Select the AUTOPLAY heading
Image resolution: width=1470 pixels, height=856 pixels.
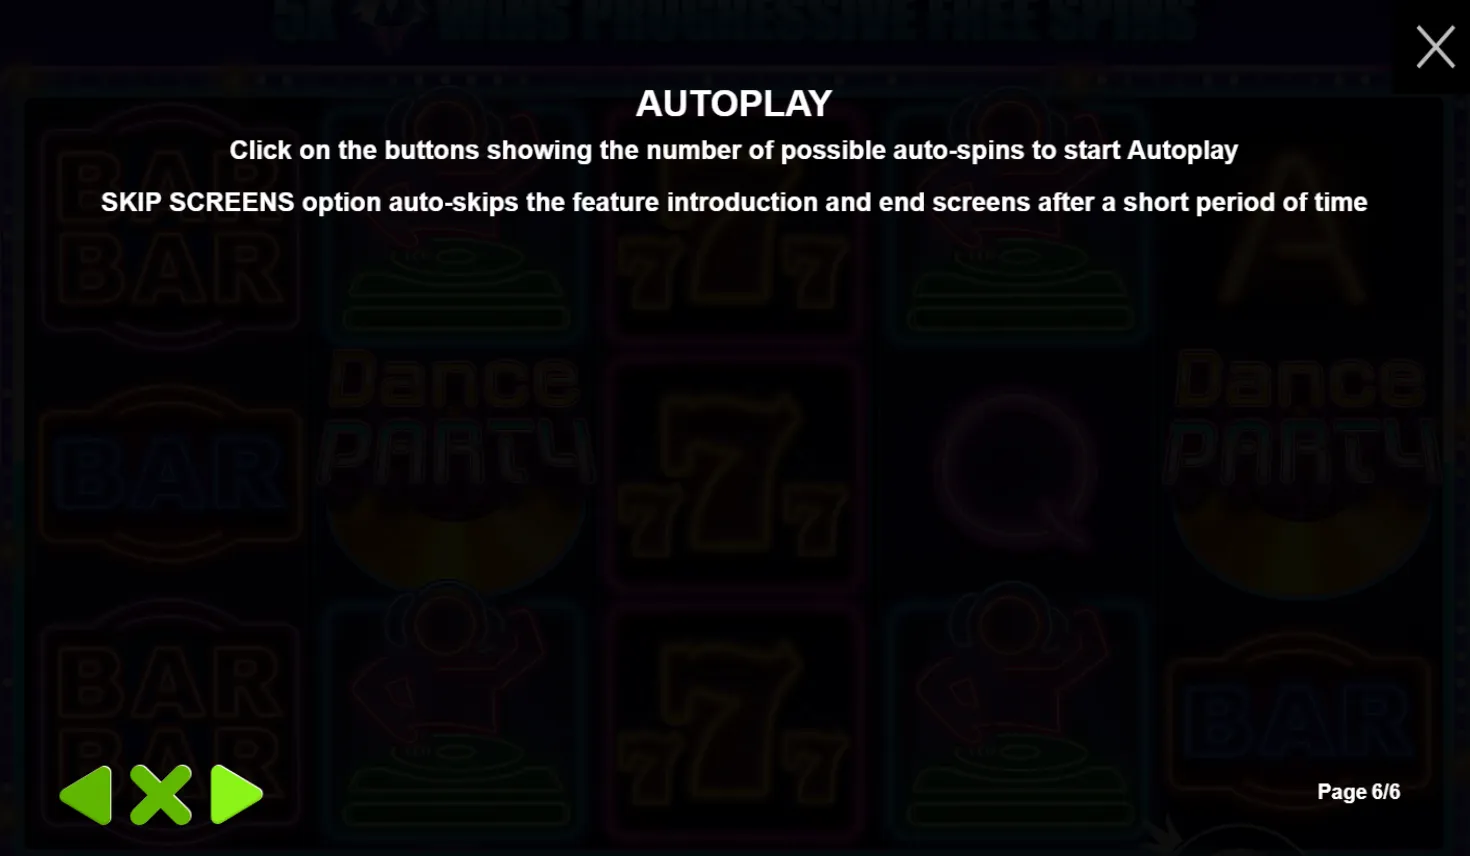734,103
